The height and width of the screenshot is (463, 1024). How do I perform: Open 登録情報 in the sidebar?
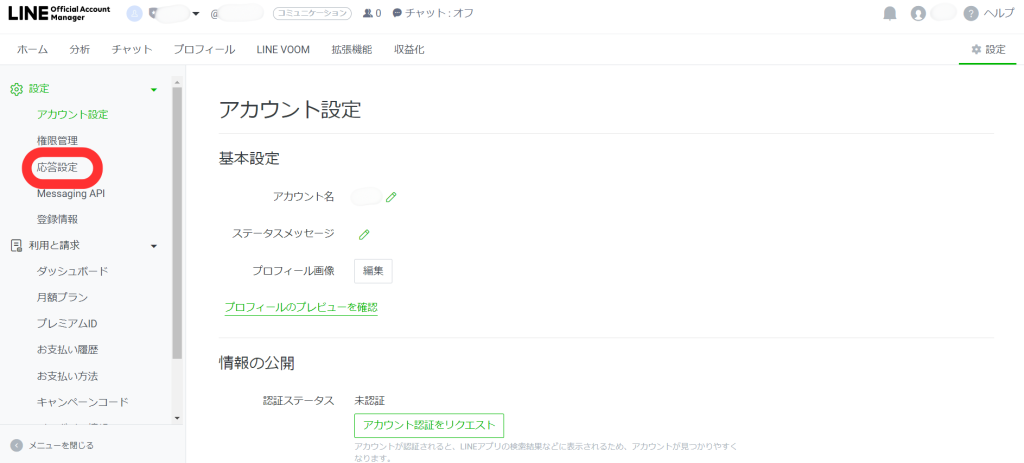pyautogui.click(x=57, y=219)
